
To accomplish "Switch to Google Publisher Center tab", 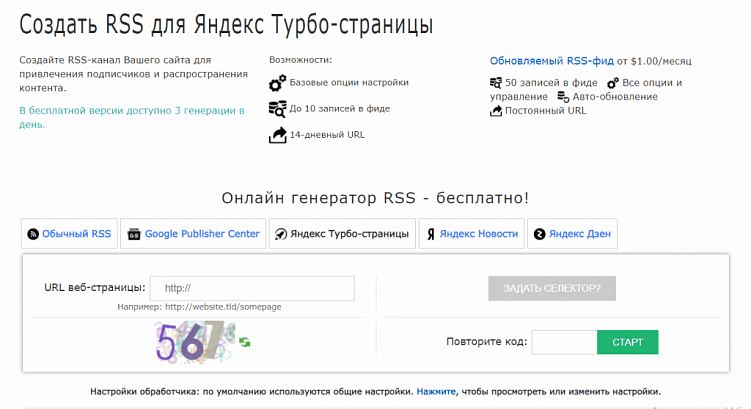I will click(x=193, y=234).
